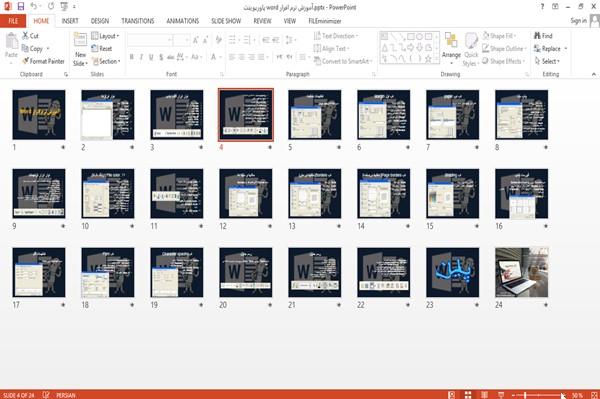Click the Save icon in quick access toolbar

click(21, 6)
